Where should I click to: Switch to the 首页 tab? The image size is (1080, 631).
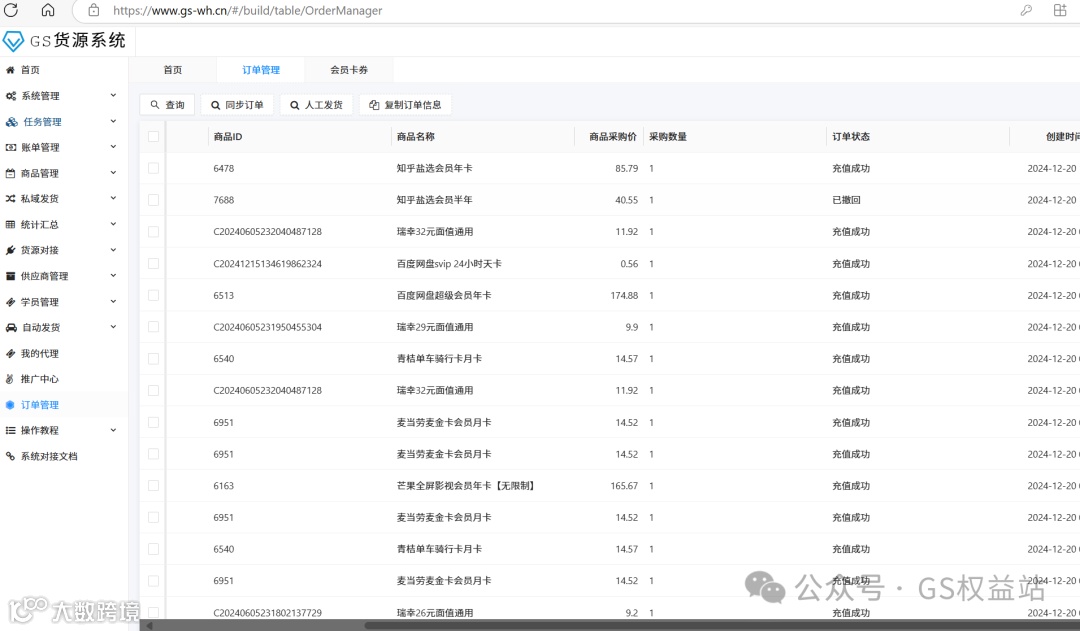click(x=173, y=70)
